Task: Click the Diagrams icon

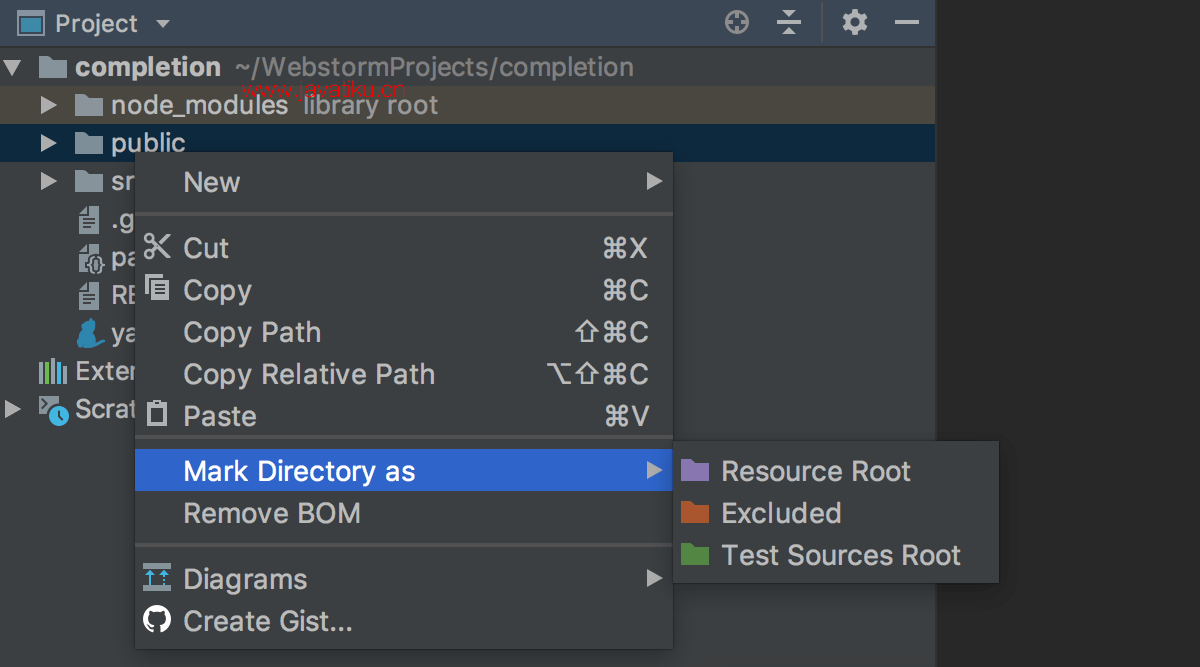Action: [x=157, y=578]
